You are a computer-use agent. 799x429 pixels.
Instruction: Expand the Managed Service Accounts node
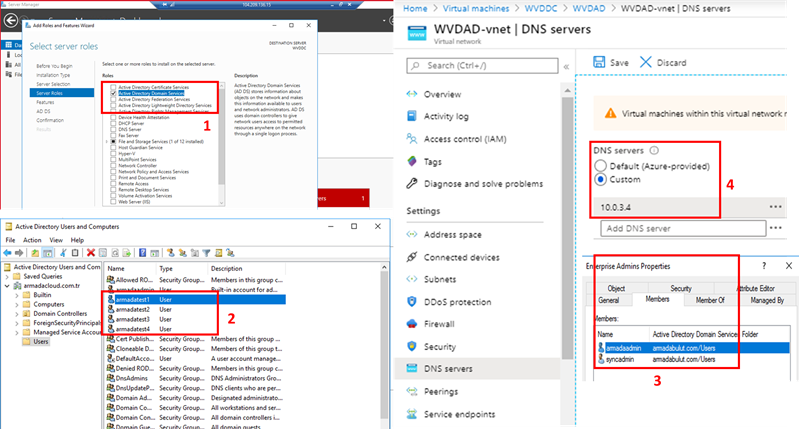pos(17,332)
